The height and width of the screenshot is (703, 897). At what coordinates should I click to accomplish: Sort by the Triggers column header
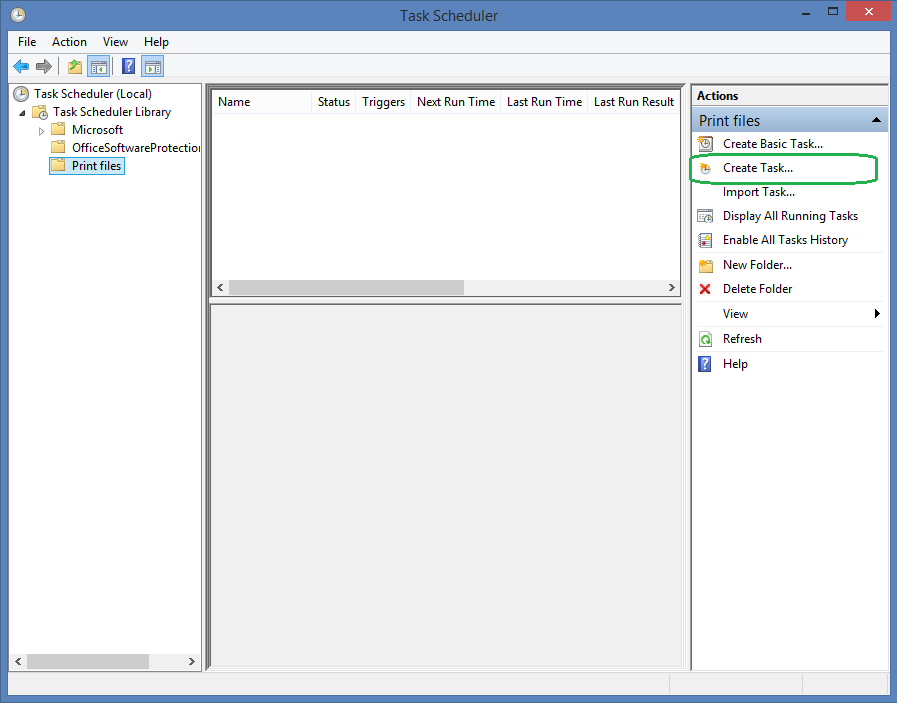[383, 102]
